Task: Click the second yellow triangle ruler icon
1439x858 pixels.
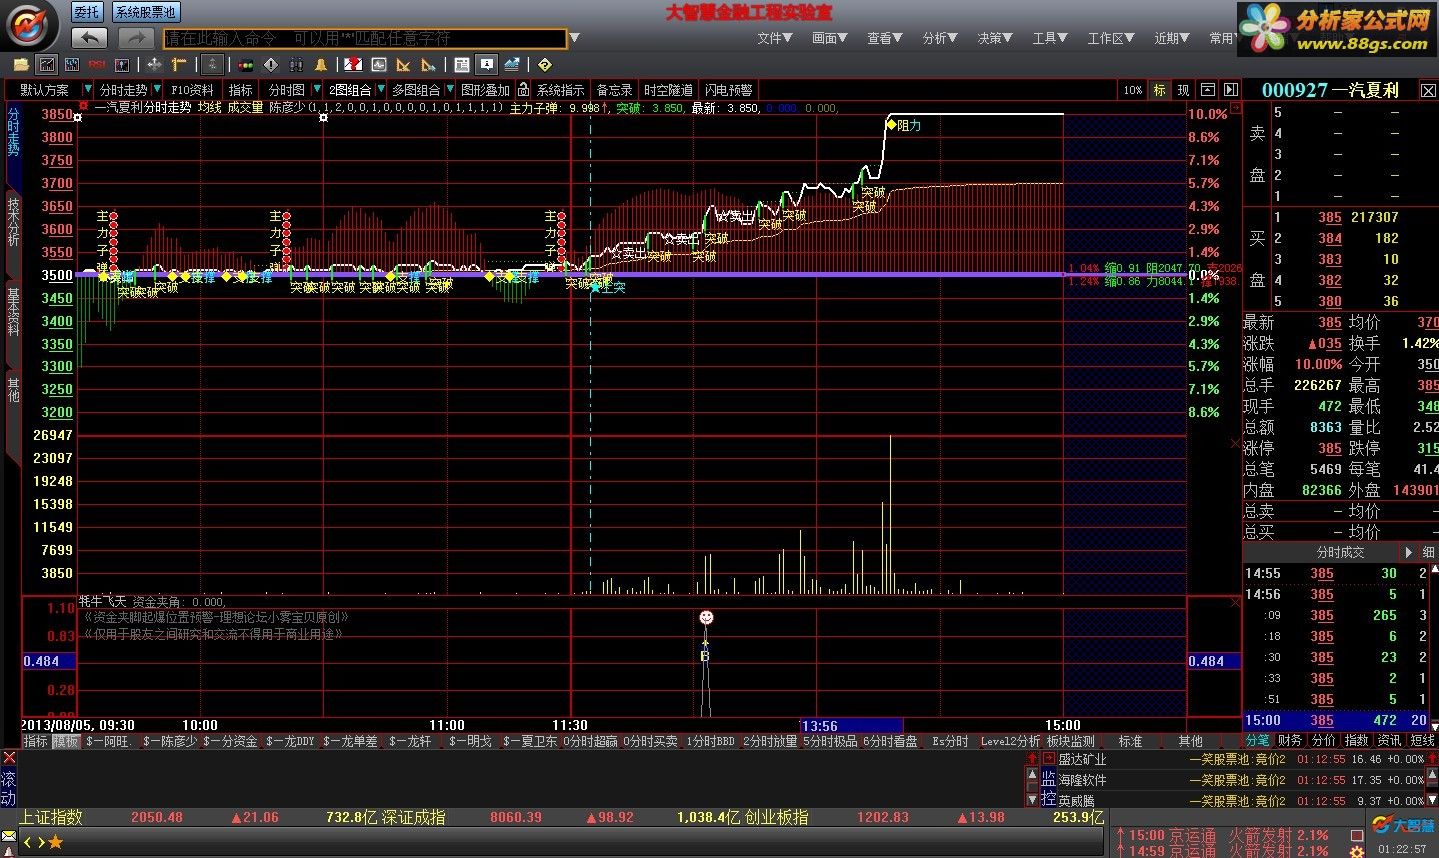Action: 428,65
